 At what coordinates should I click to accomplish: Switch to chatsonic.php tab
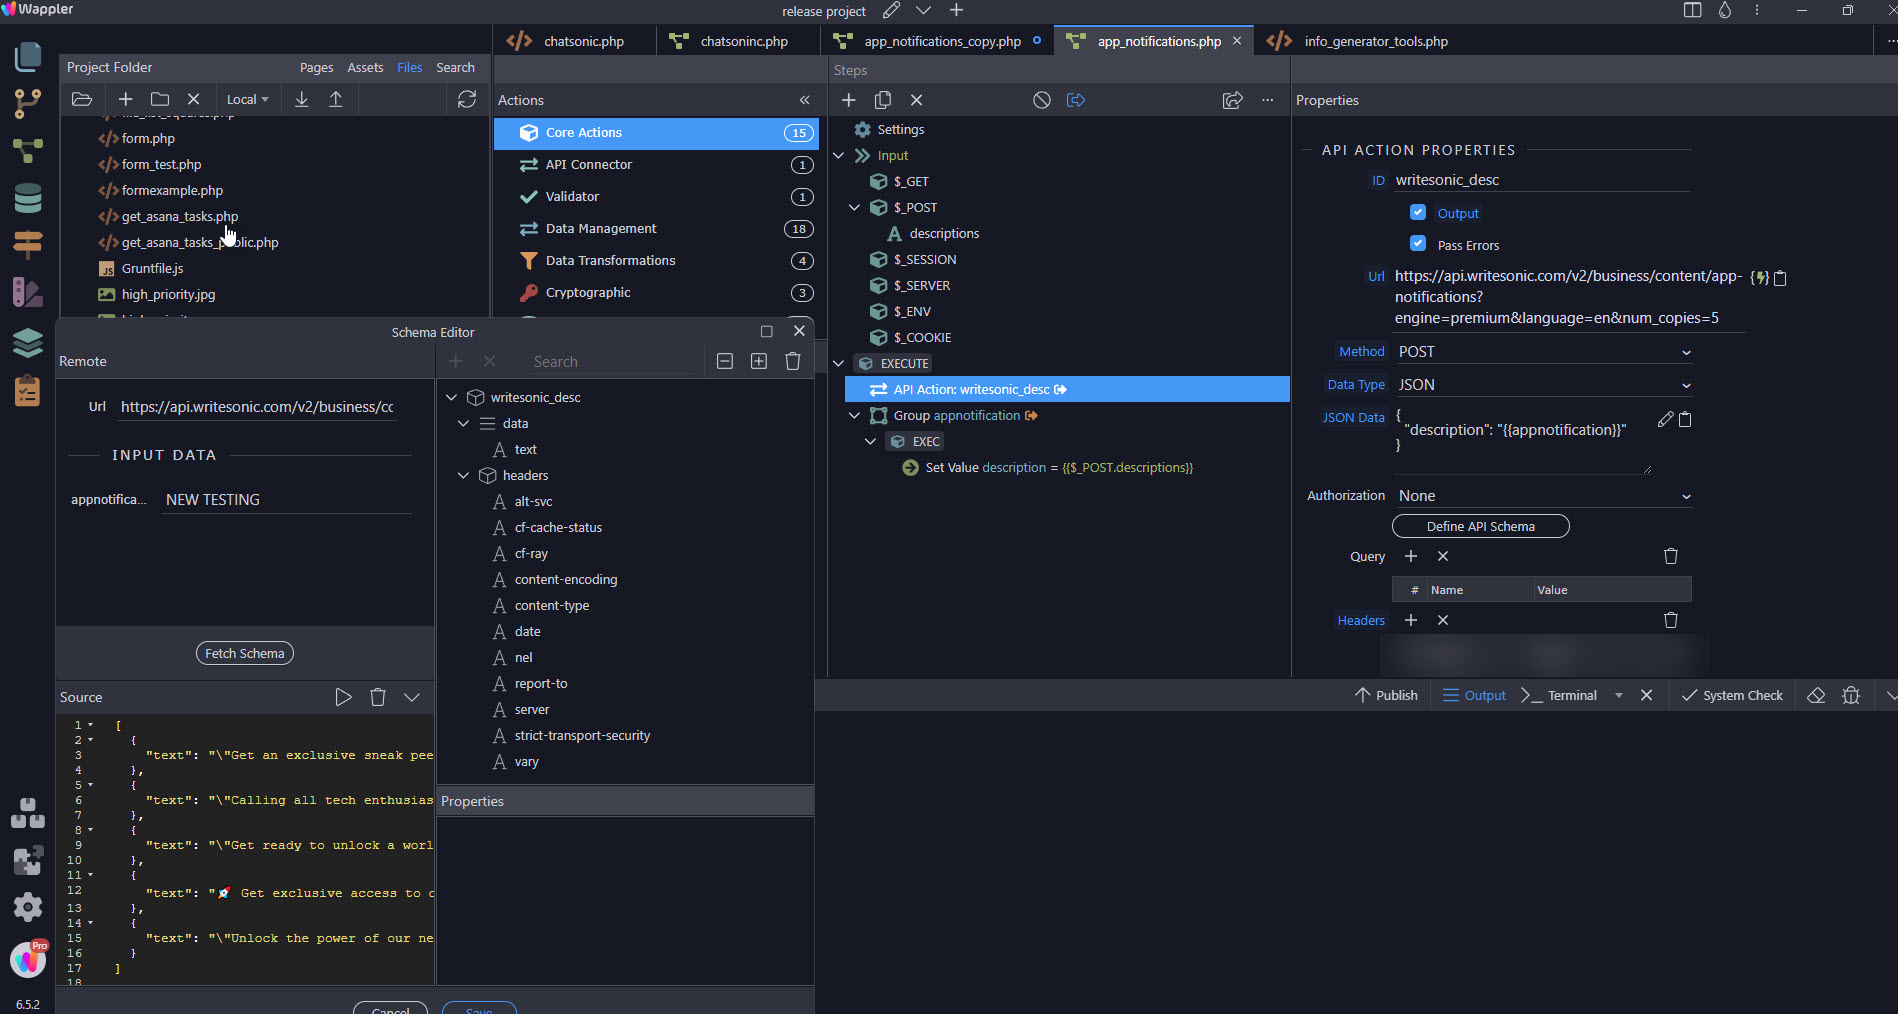point(575,41)
